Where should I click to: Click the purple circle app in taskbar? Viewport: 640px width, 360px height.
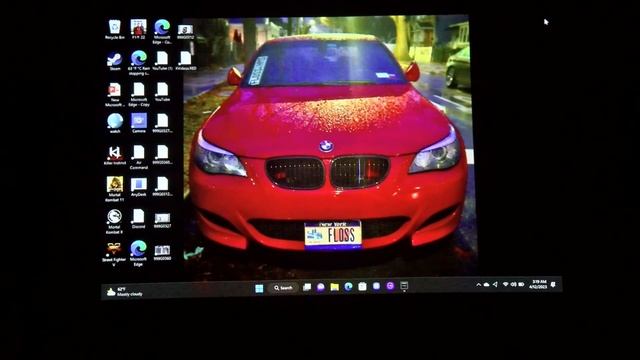coord(390,286)
